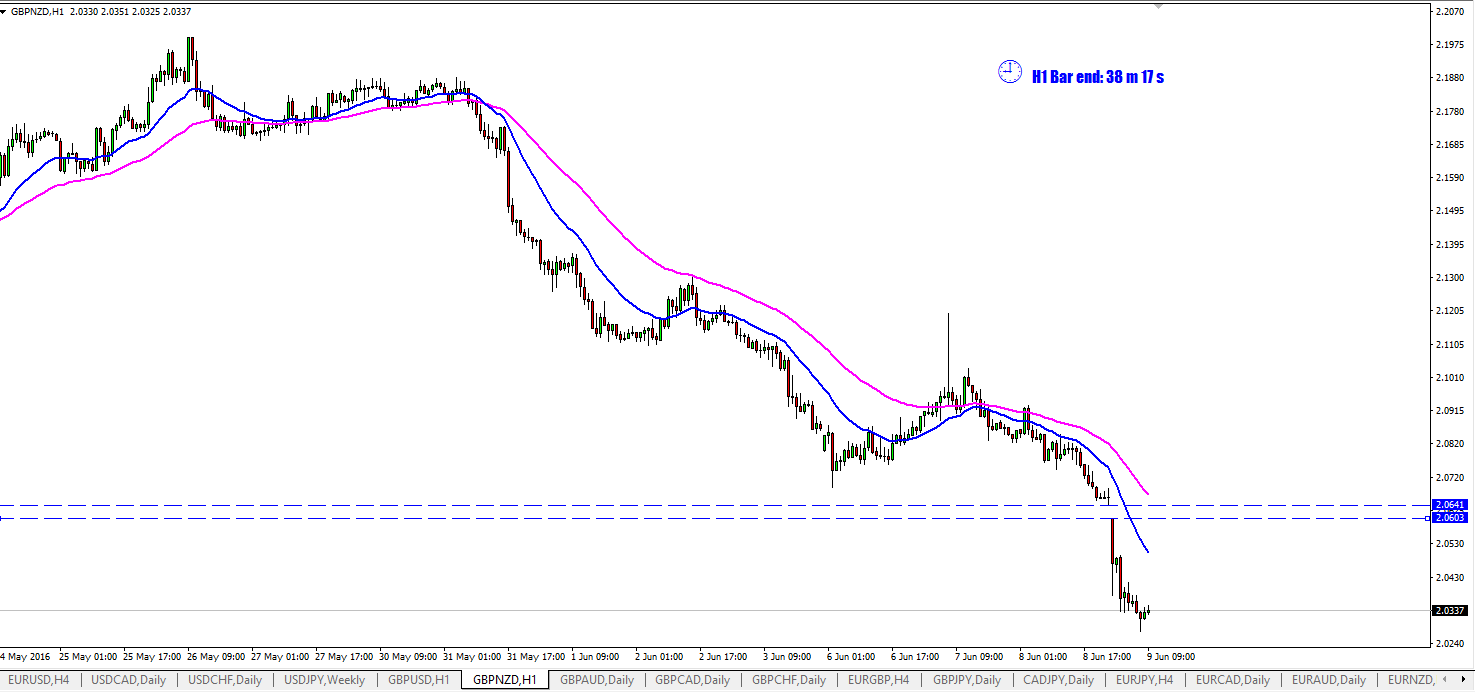Screen dimensions: 1475x692
Task: Click the 2.2070 price scale value
Action: pos(1449,11)
